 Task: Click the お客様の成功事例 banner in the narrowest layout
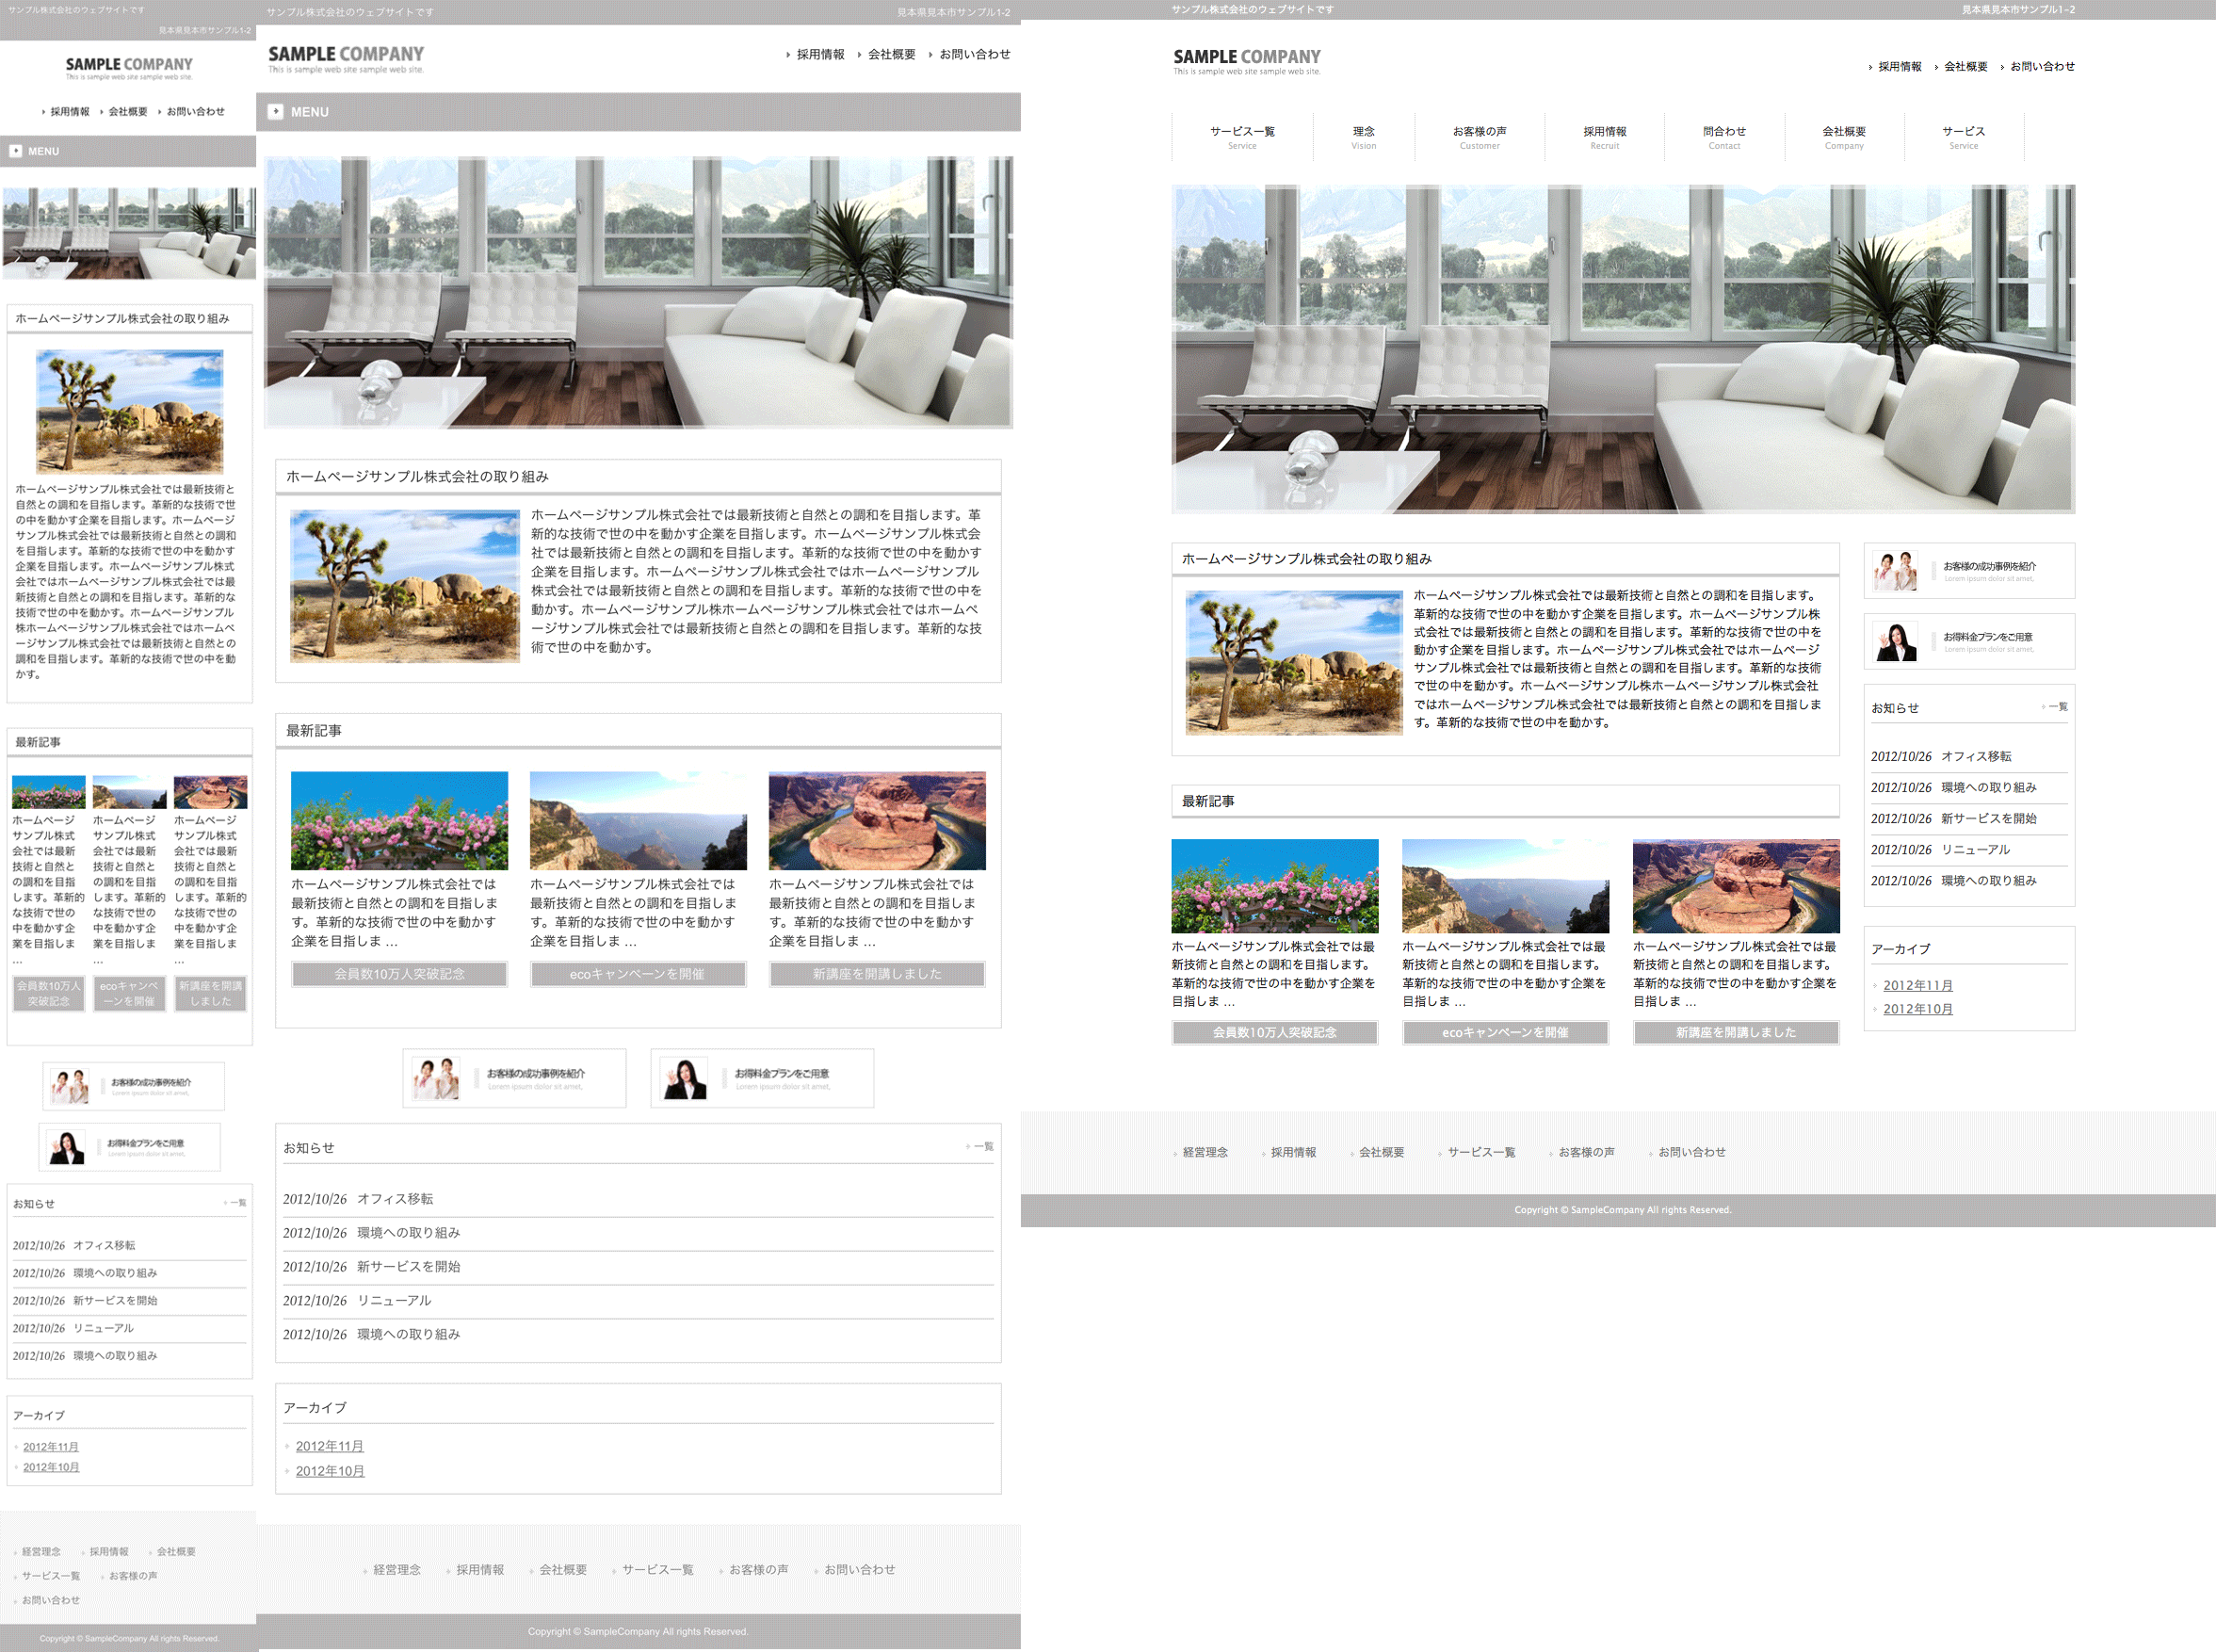tap(133, 1086)
